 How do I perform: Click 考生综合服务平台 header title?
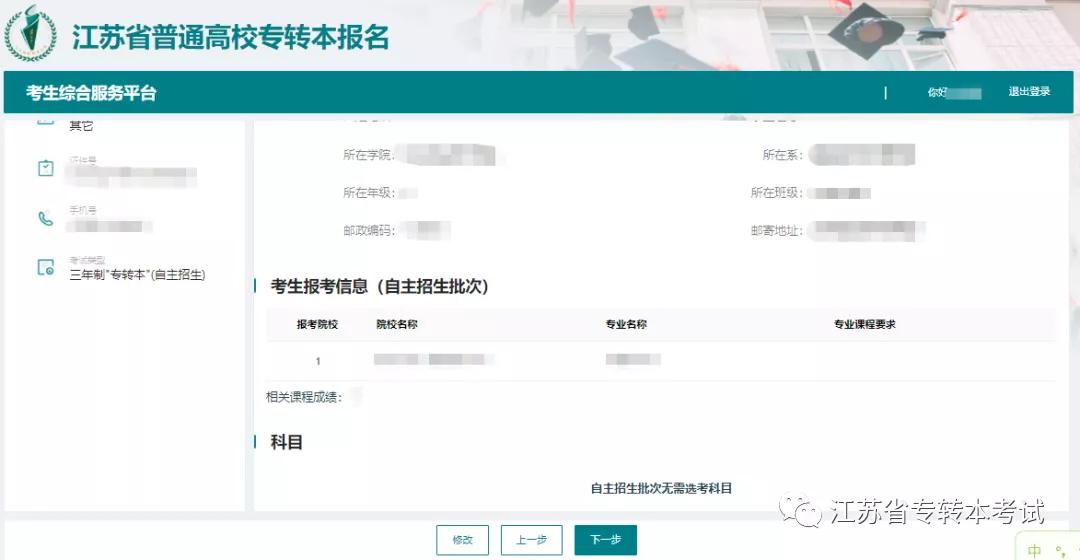coord(91,93)
